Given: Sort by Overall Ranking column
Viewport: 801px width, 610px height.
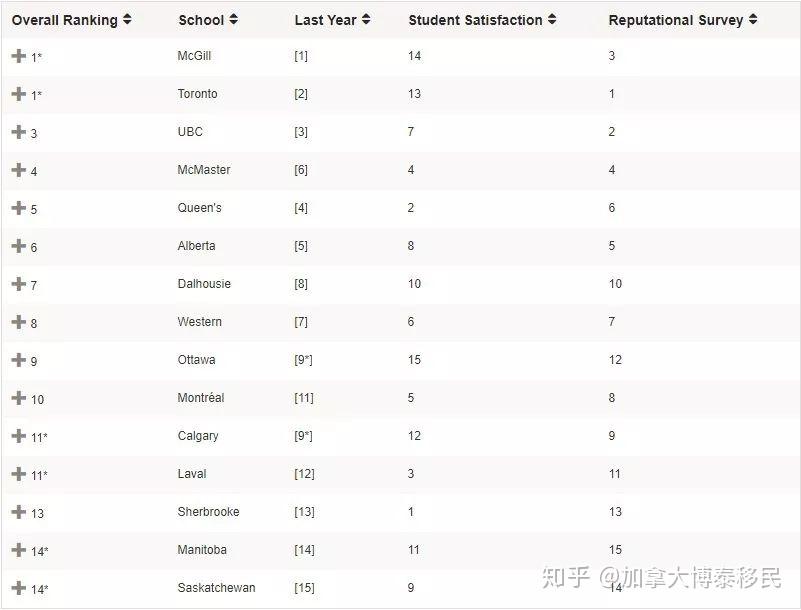Looking at the screenshot, I should pos(71,20).
